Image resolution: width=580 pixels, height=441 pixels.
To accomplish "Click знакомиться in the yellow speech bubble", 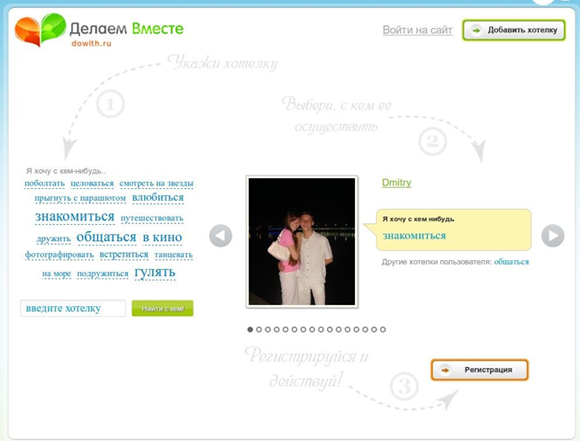I will (x=414, y=236).
